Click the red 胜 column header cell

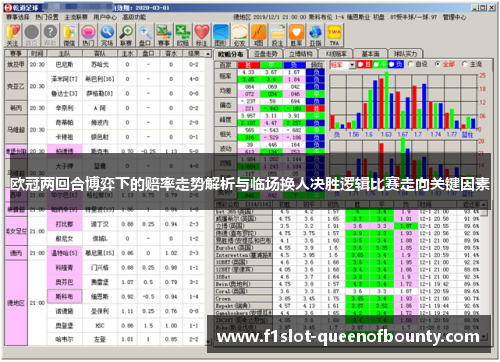pos(248,65)
